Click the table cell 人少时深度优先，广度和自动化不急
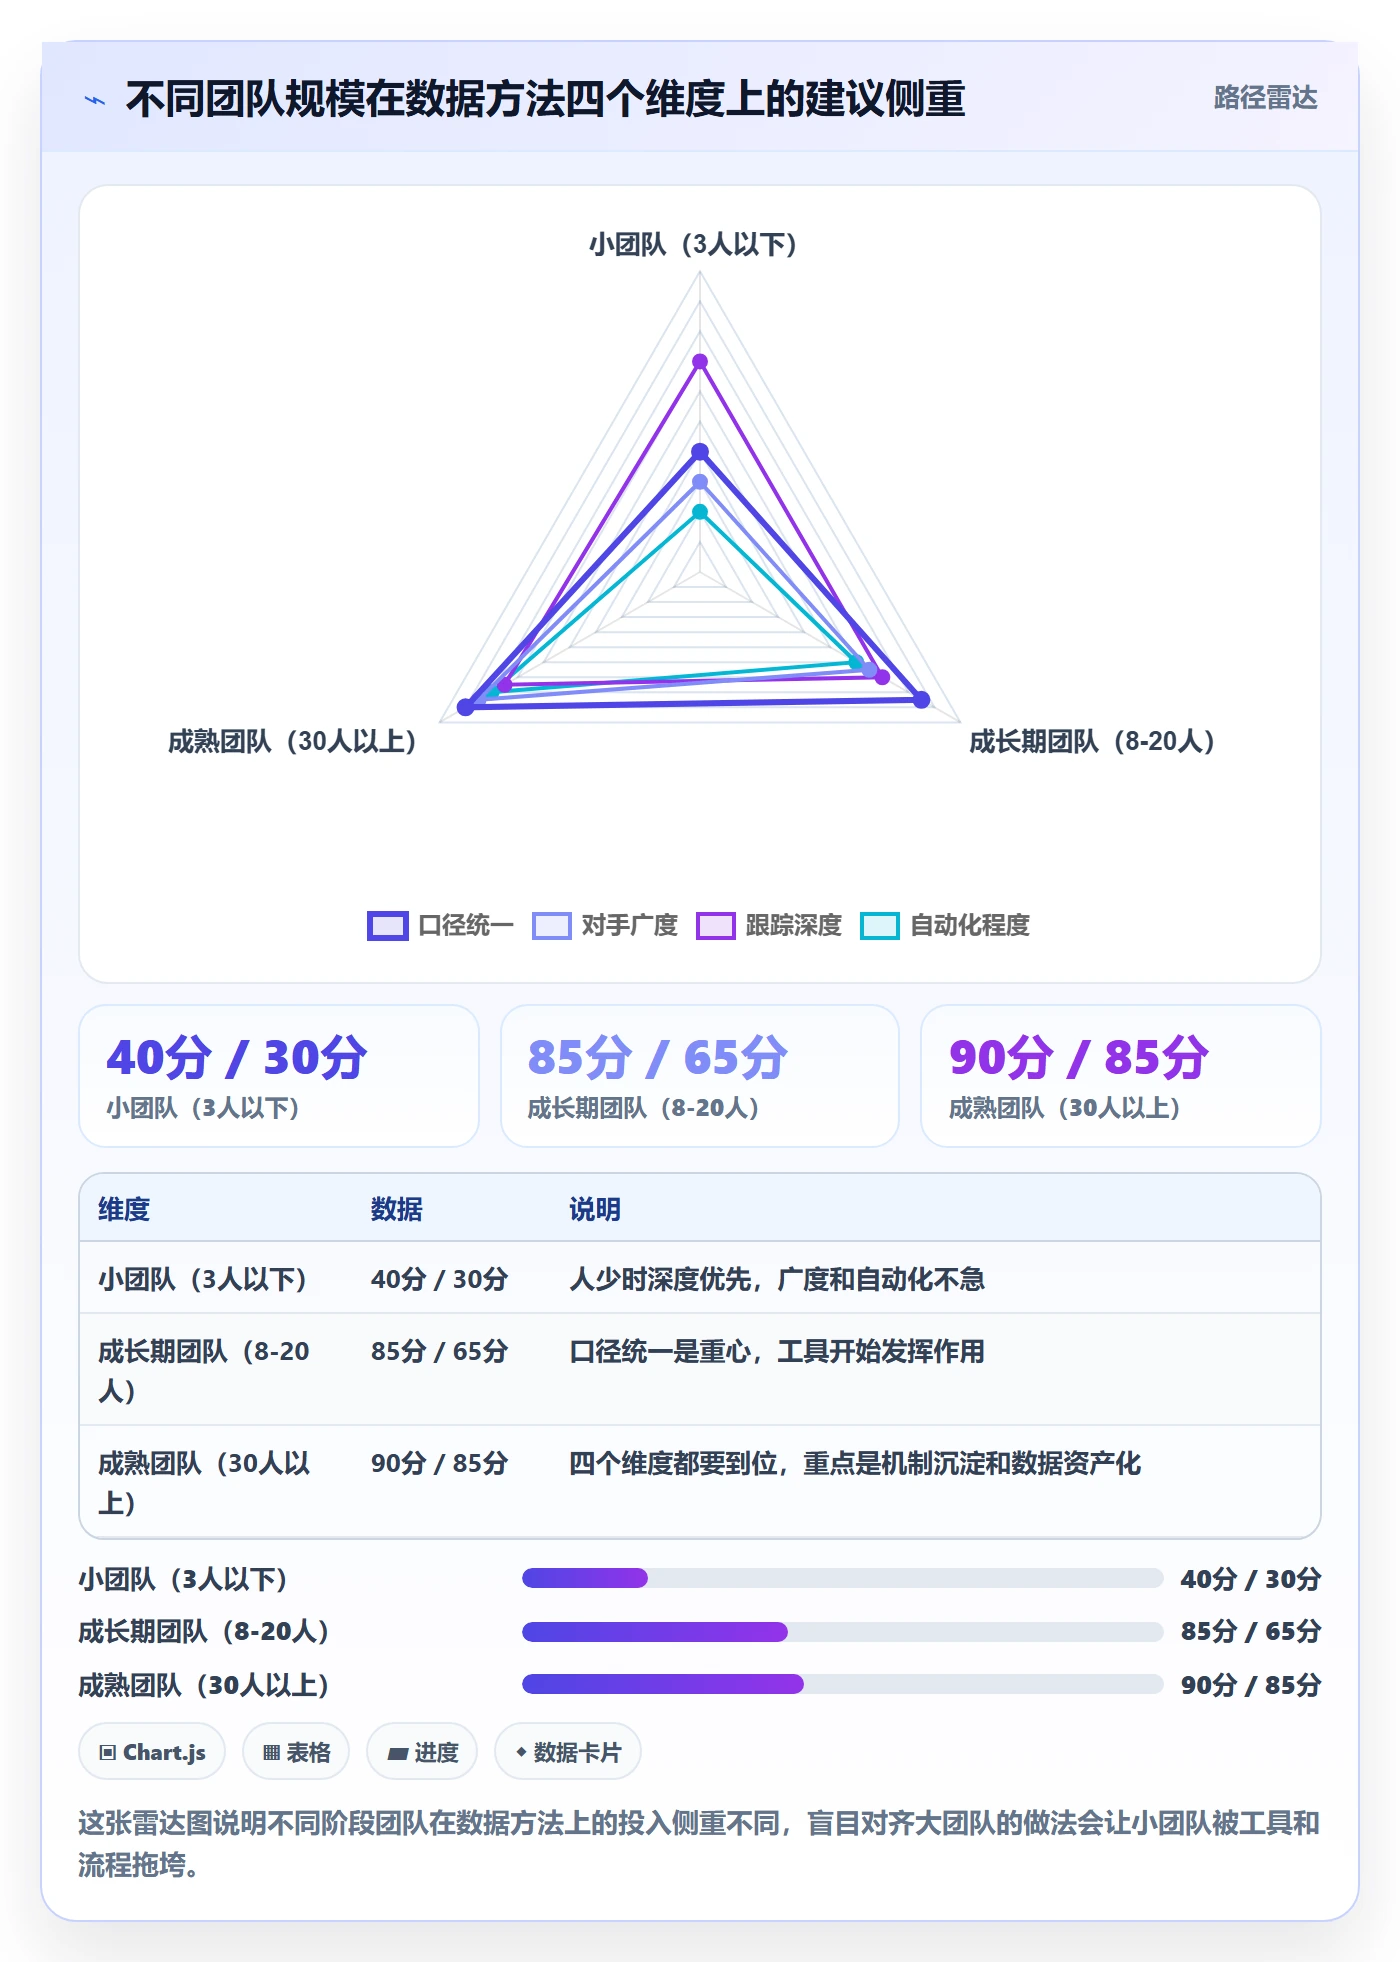Image resolution: width=1400 pixels, height=1962 pixels. click(777, 1280)
